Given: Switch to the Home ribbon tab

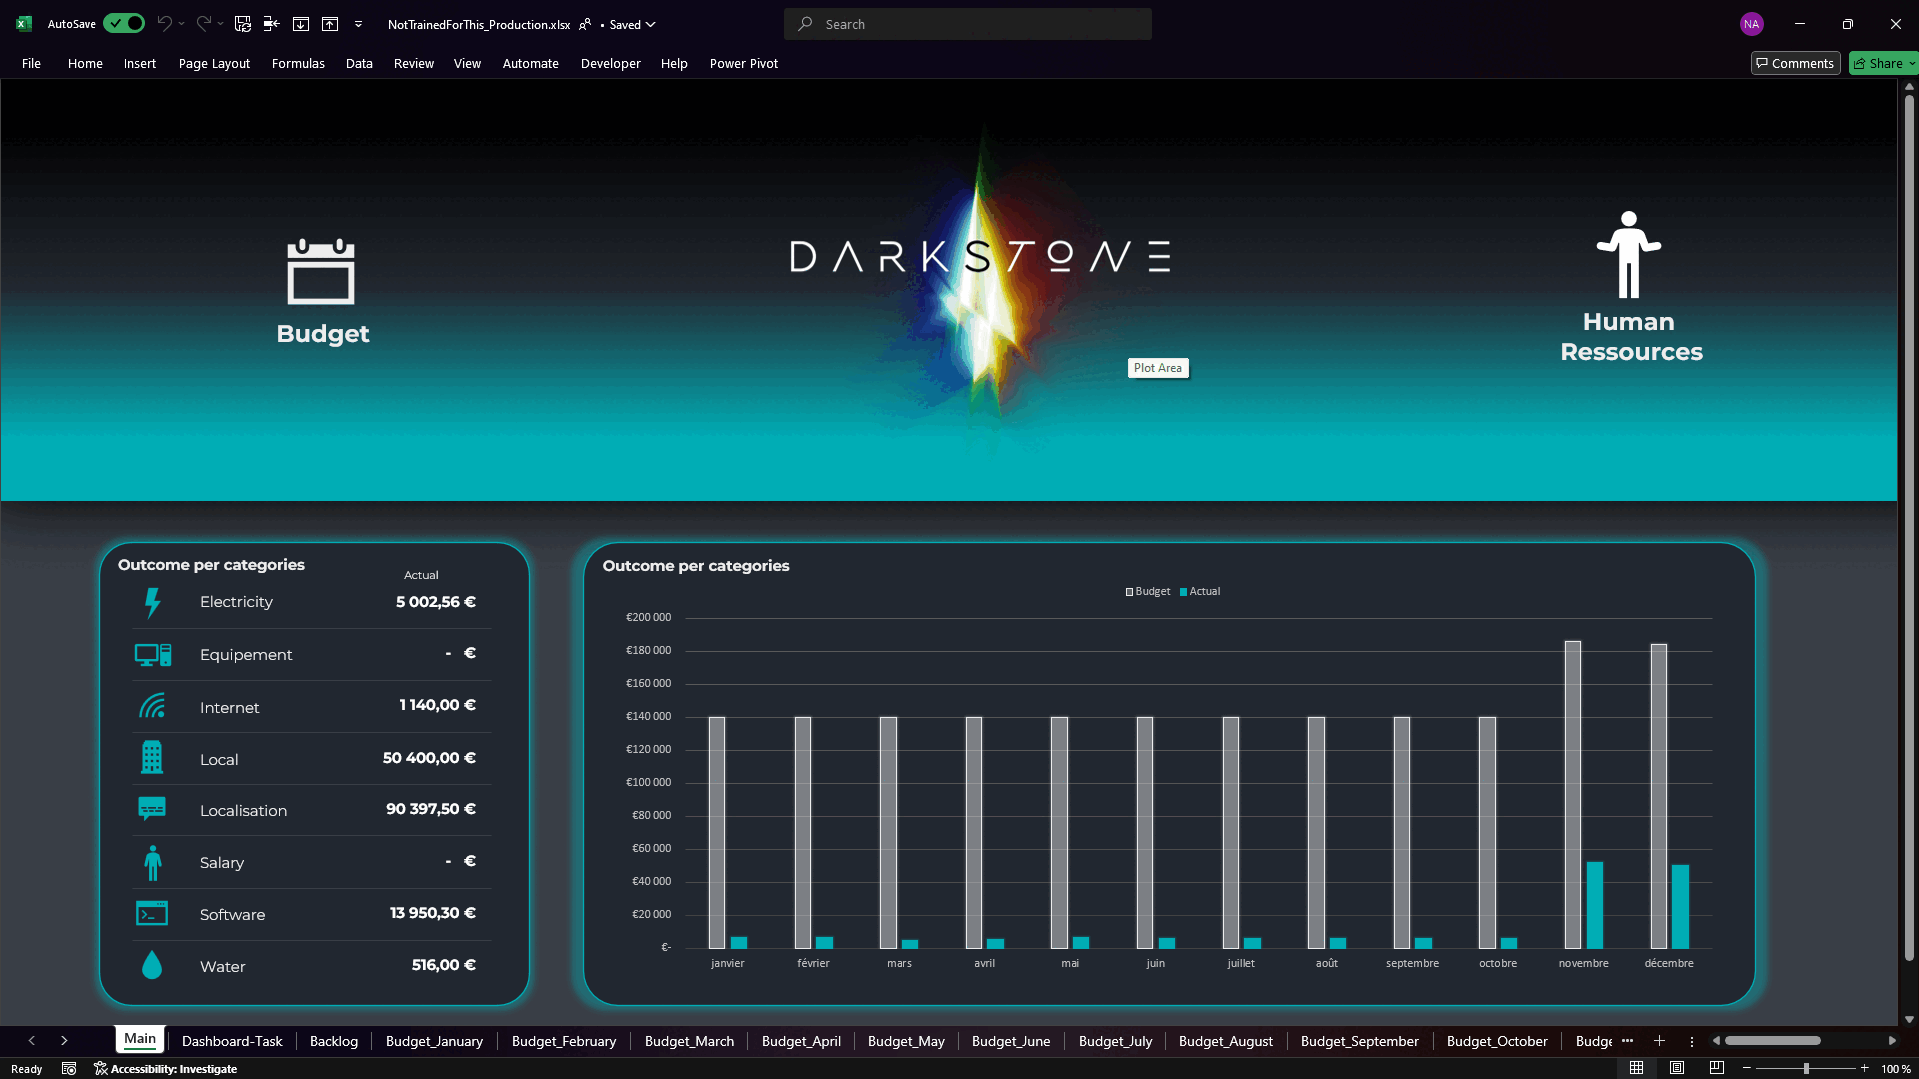Looking at the screenshot, I should tap(85, 63).
